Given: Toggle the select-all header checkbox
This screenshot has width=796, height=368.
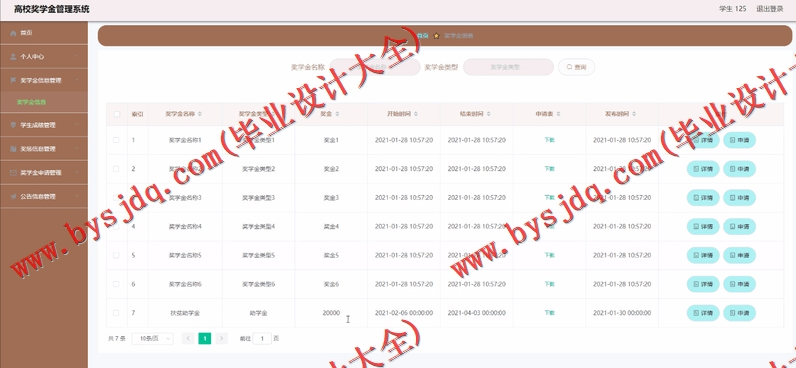Looking at the screenshot, I should pos(116,114).
